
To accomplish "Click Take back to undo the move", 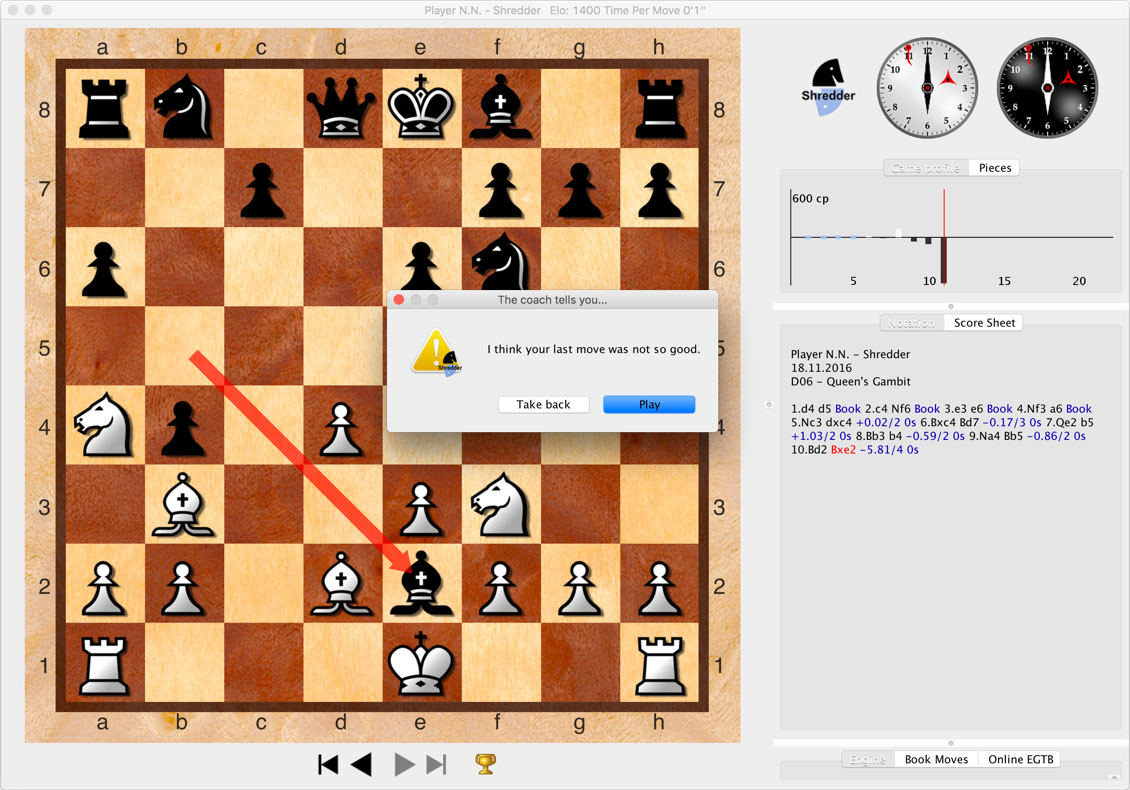I will [x=543, y=404].
